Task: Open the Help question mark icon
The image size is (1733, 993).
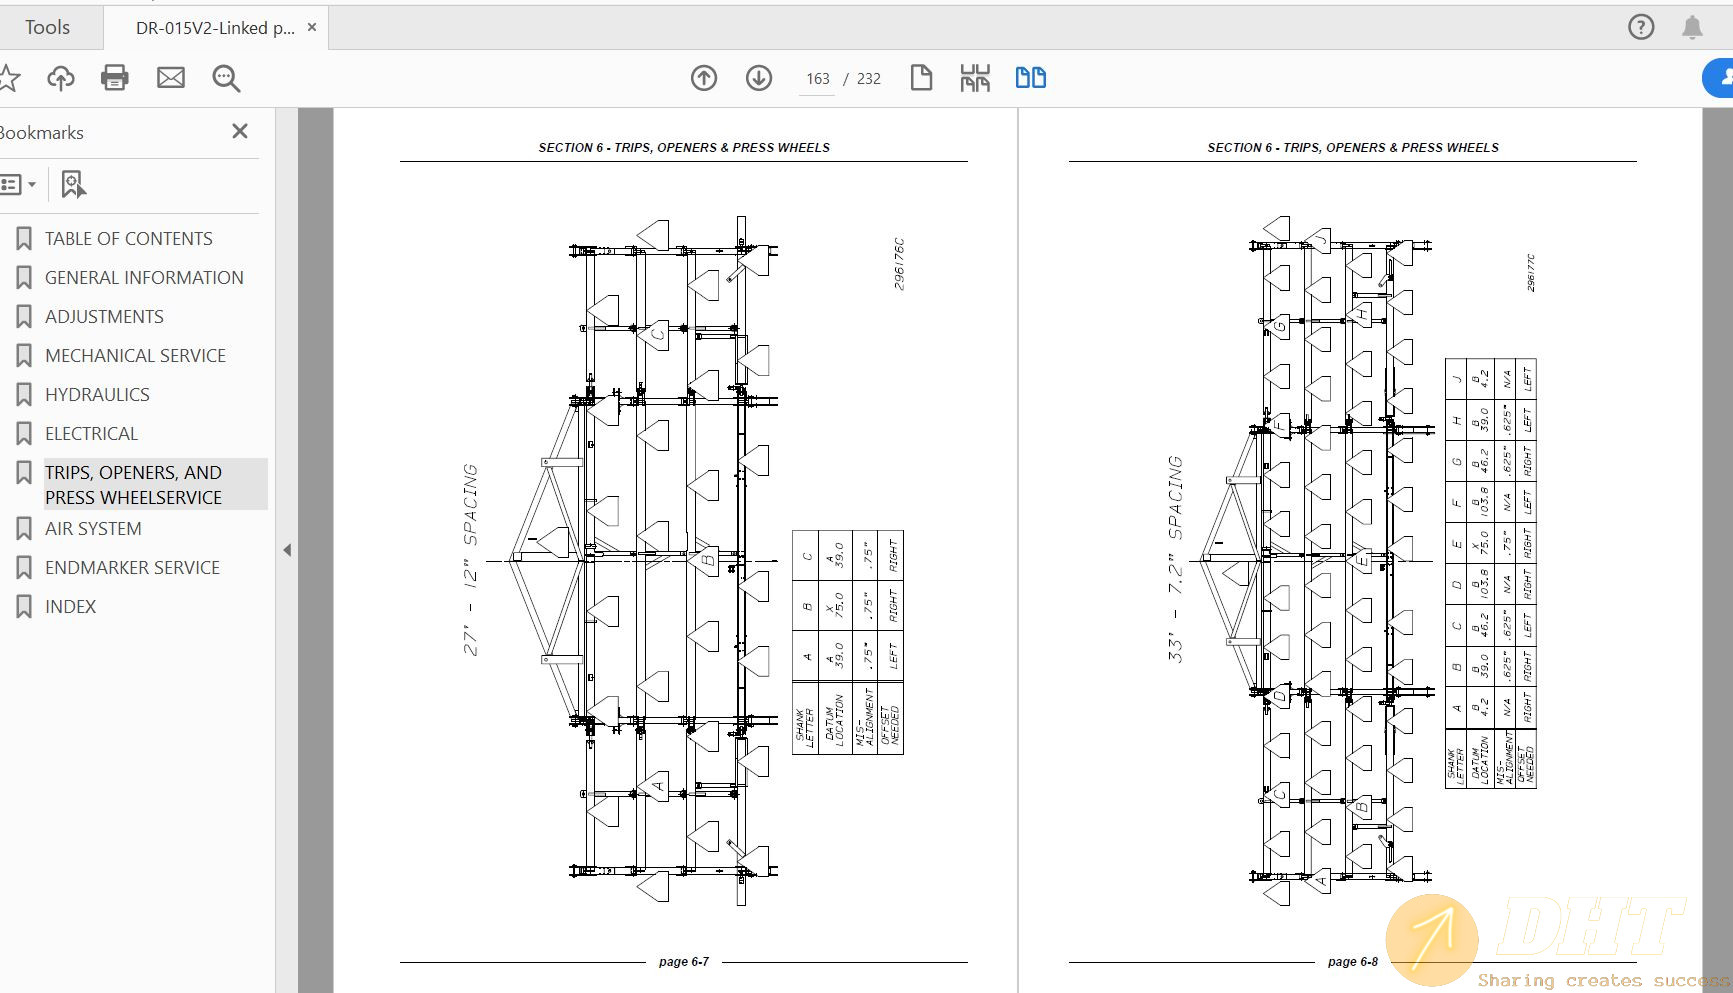Action: click(x=1641, y=27)
